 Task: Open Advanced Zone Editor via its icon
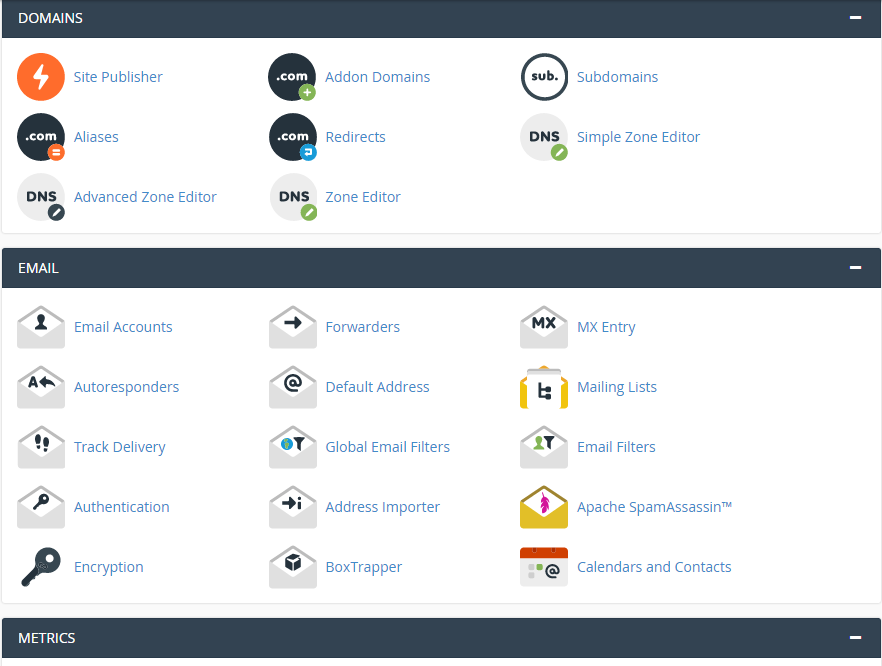(x=40, y=197)
